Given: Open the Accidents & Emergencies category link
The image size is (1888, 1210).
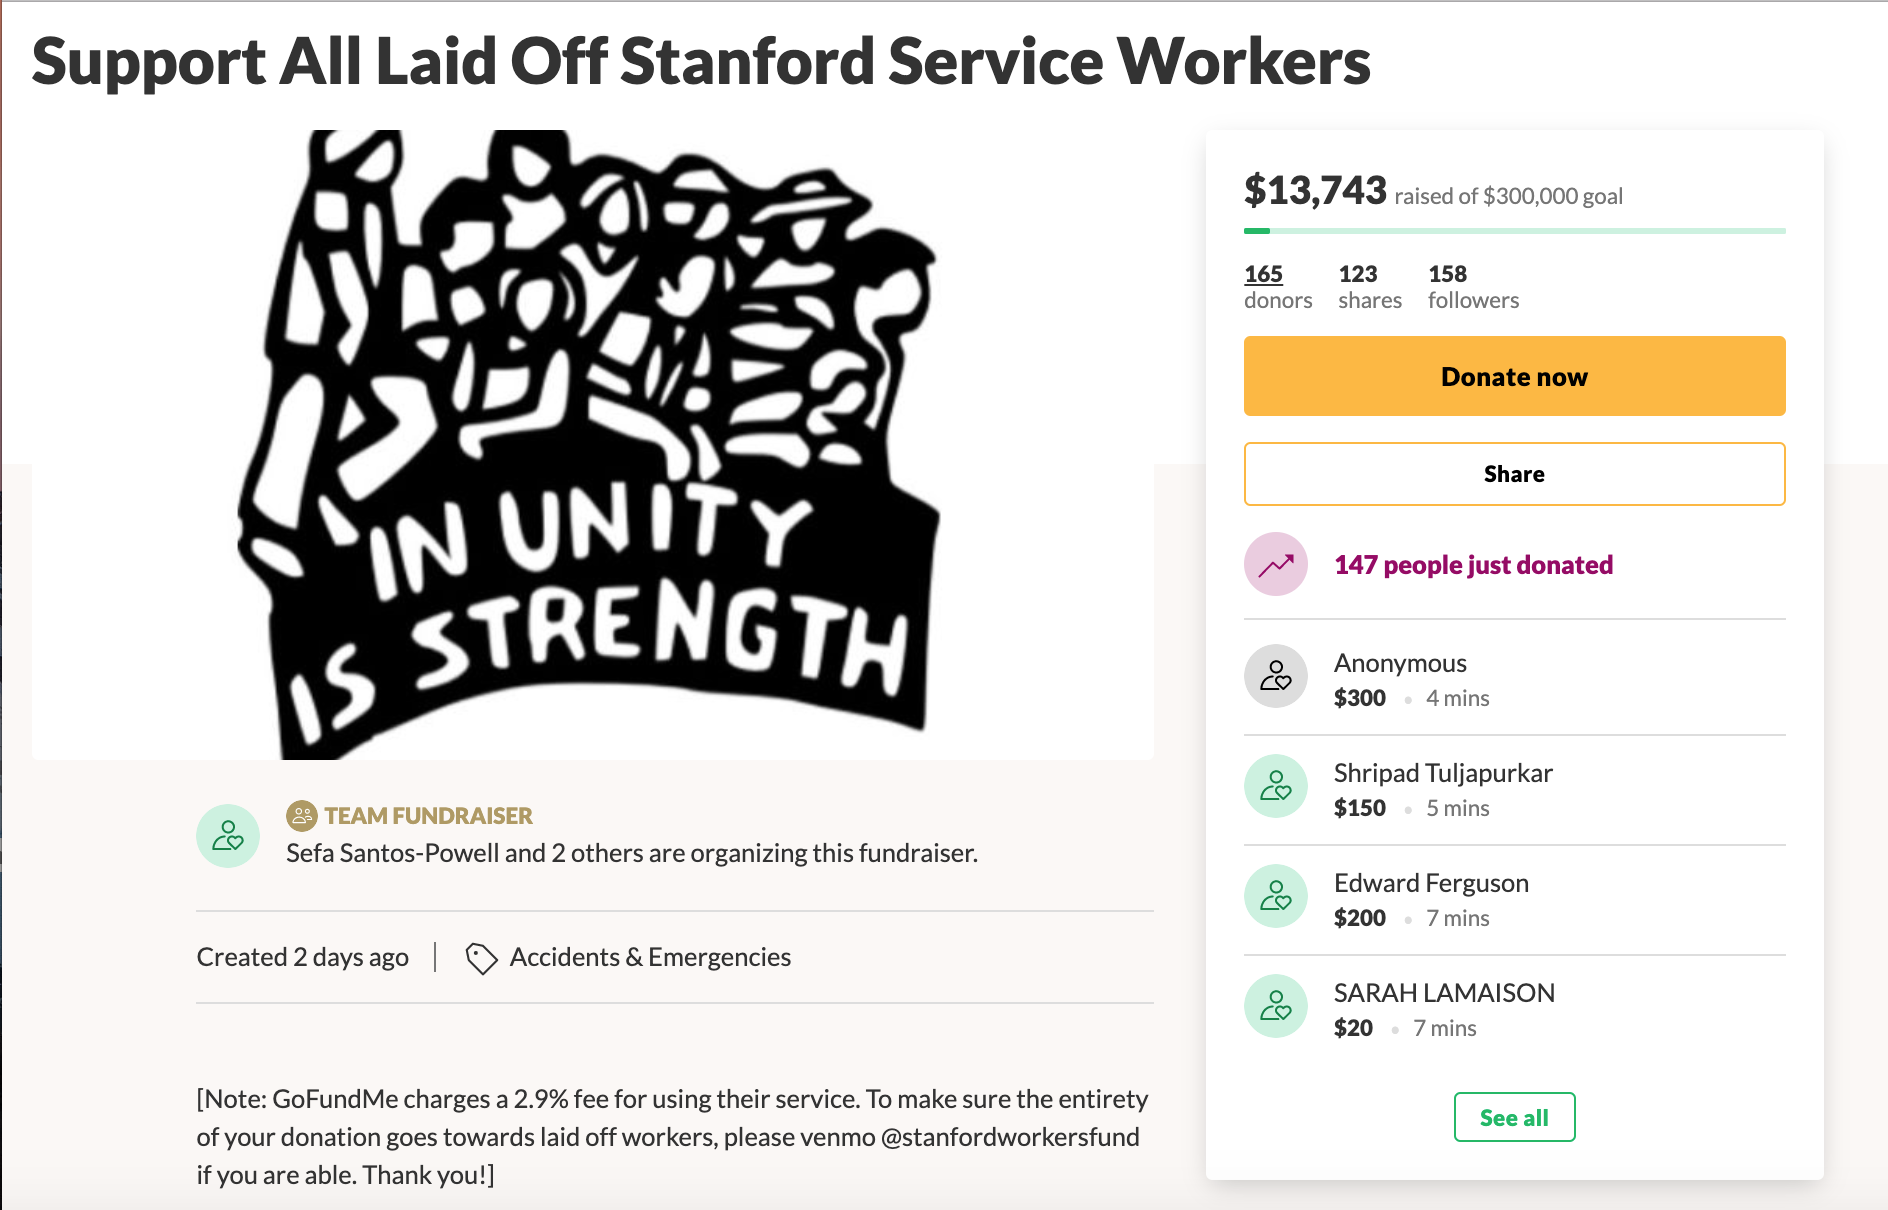Looking at the screenshot, I should click(650, 958).
